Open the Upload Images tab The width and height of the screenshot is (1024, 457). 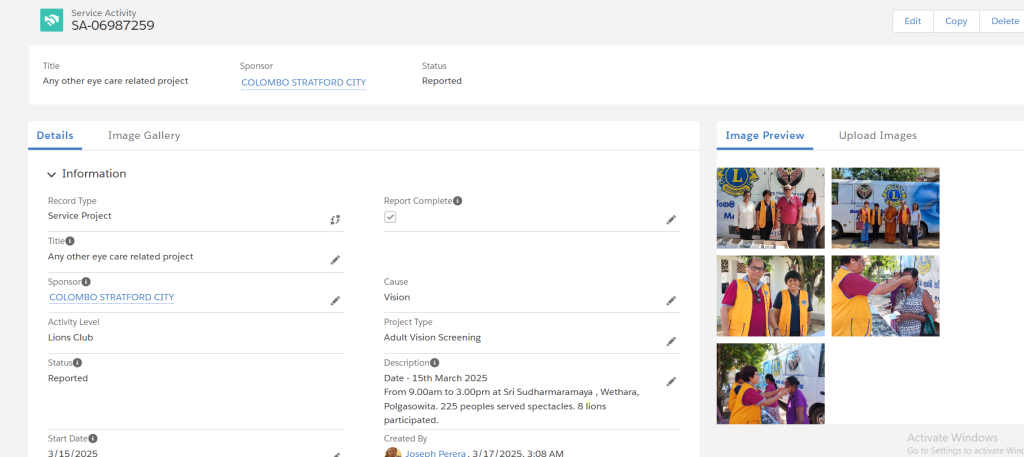878,136
